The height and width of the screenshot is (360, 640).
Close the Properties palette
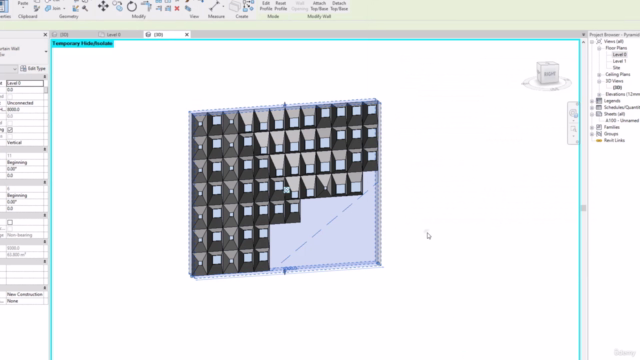[45, 35]
